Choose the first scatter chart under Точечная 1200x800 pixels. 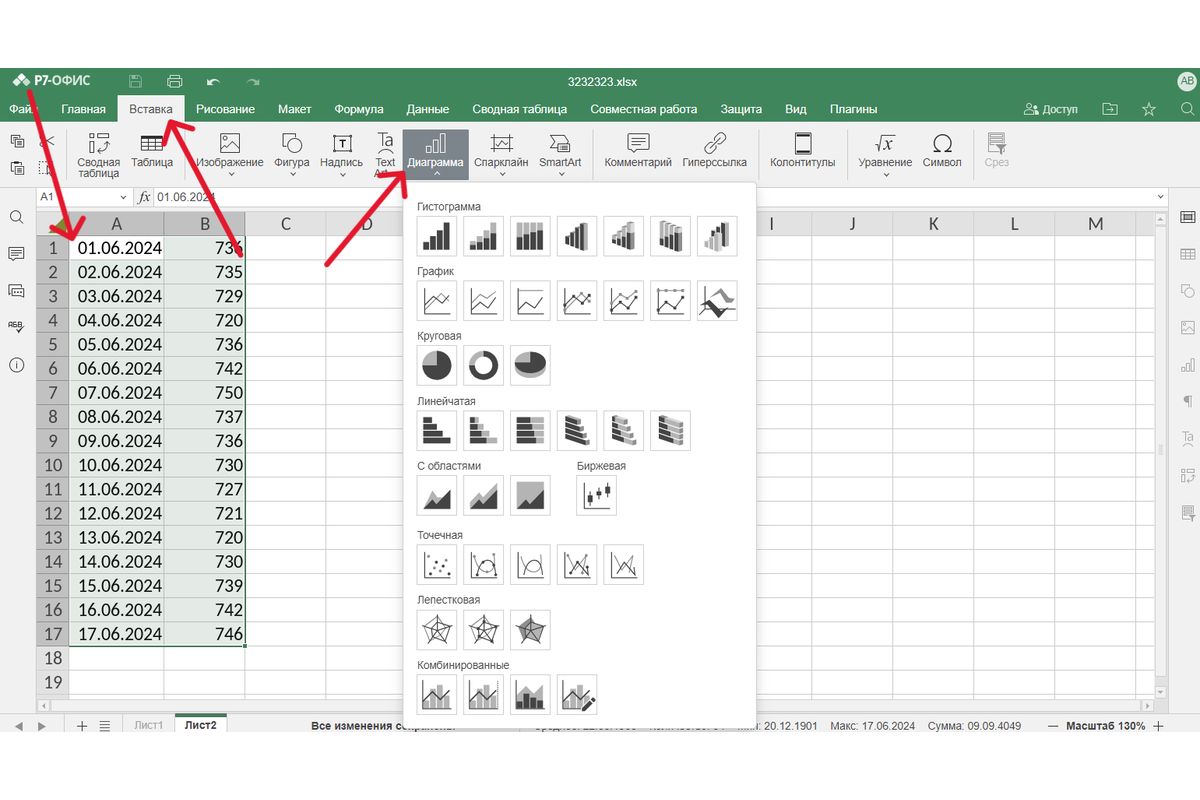click(436, 565)
